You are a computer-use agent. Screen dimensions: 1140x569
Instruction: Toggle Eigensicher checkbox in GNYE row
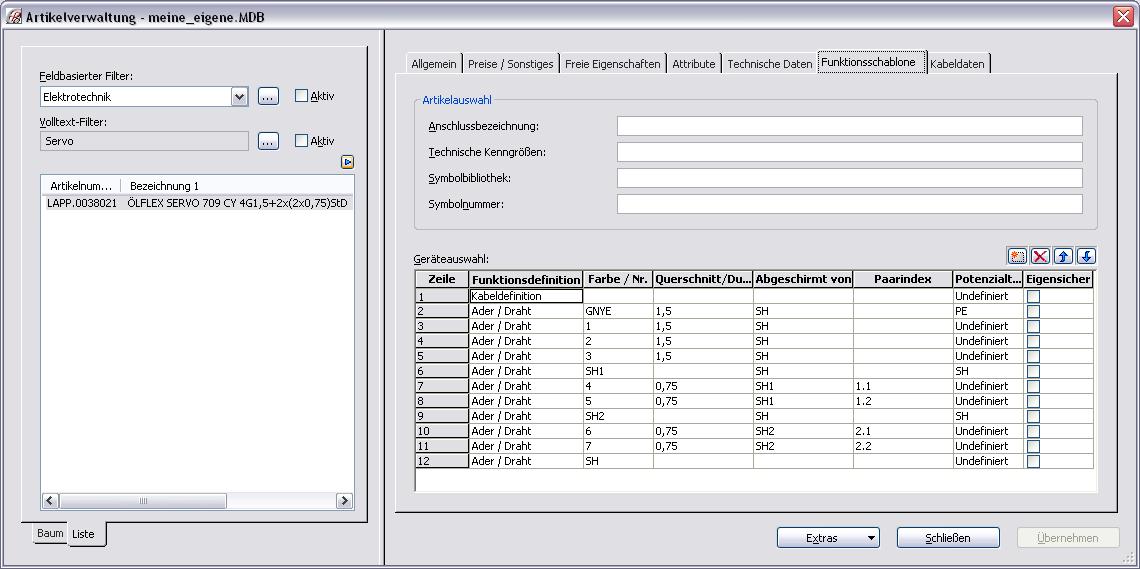click(1033, 311)
